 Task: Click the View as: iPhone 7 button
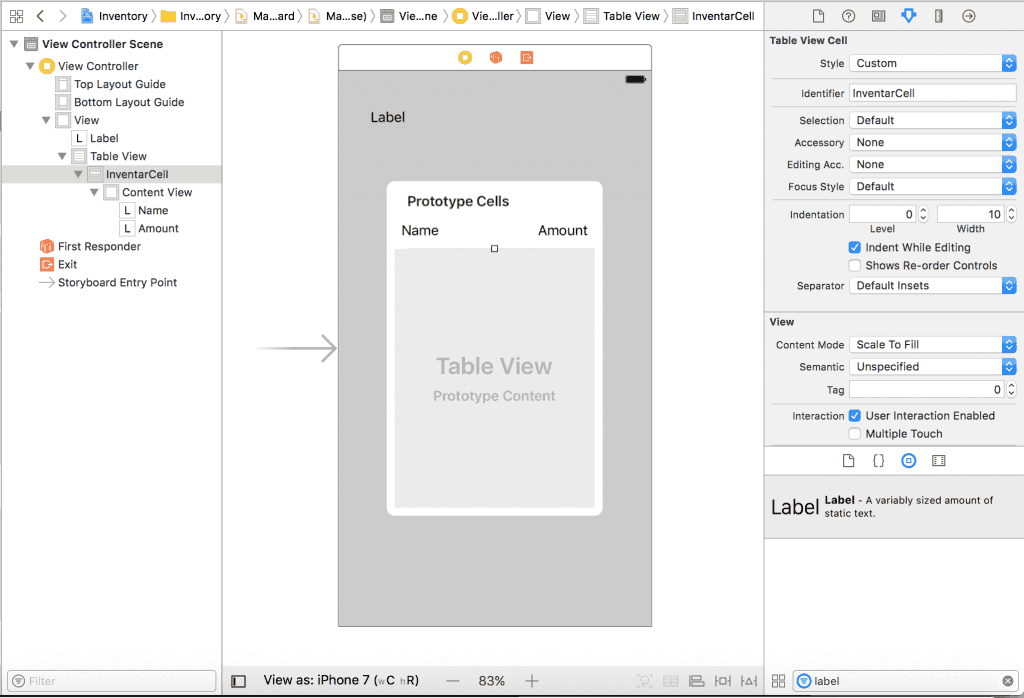(x=340, y=681)
